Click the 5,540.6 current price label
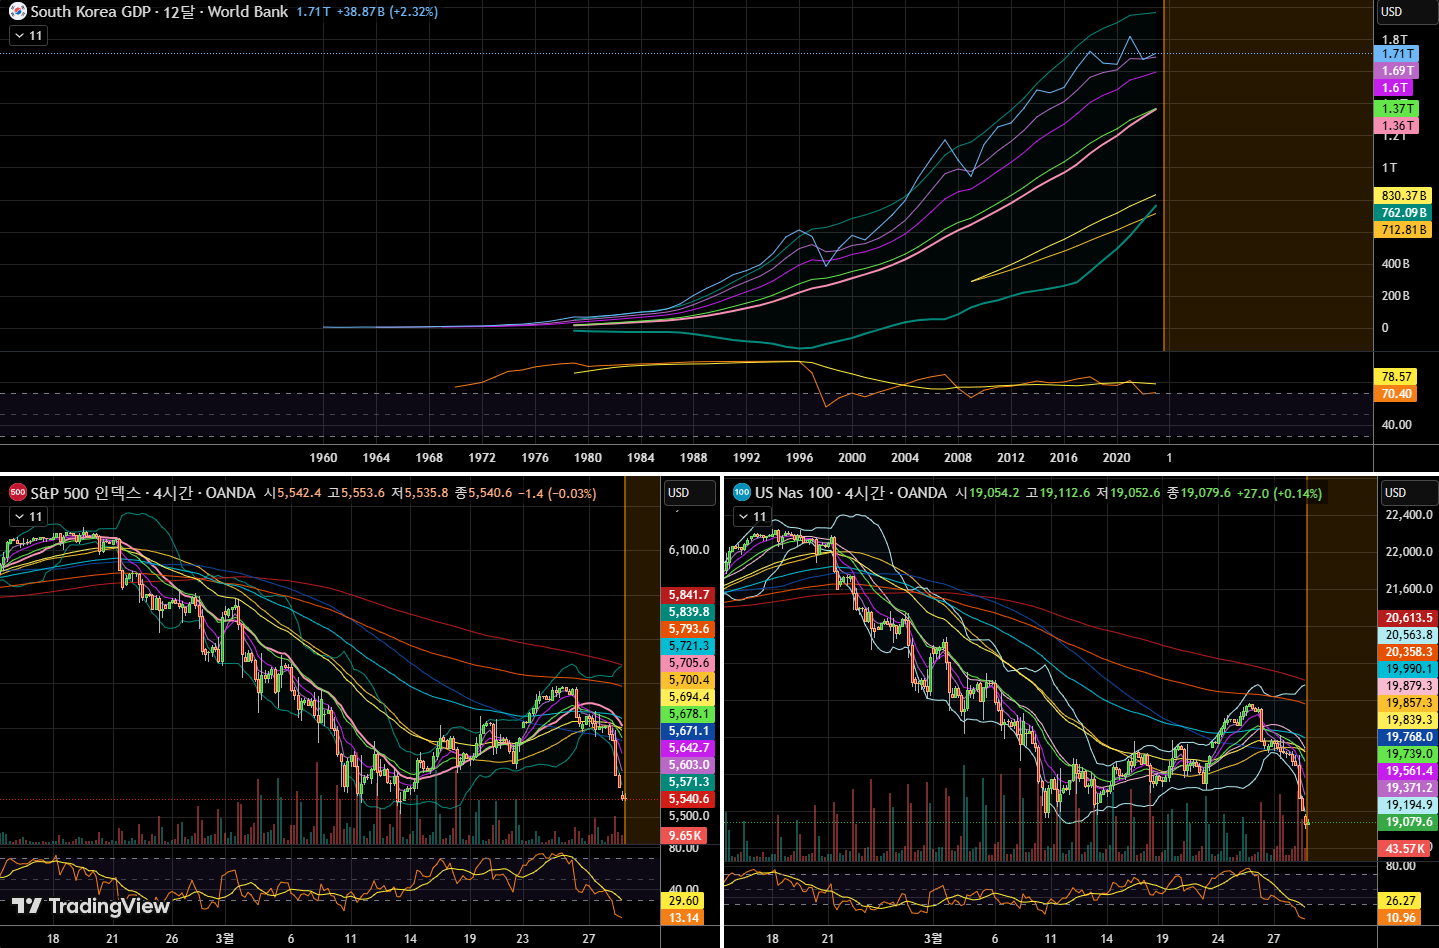The height and width of the screenshot is (948, 1439). tap(688, 799)
